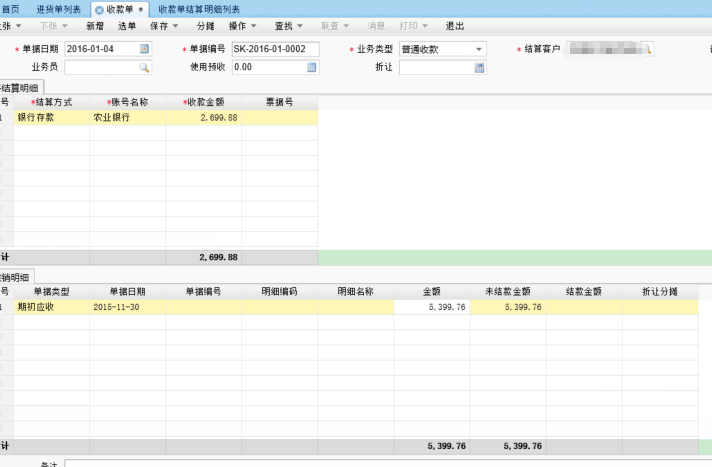The image size is (712, 467).
Task: Open calculator icon beside 使用预收 field
Action: click(x=312, y=67)
